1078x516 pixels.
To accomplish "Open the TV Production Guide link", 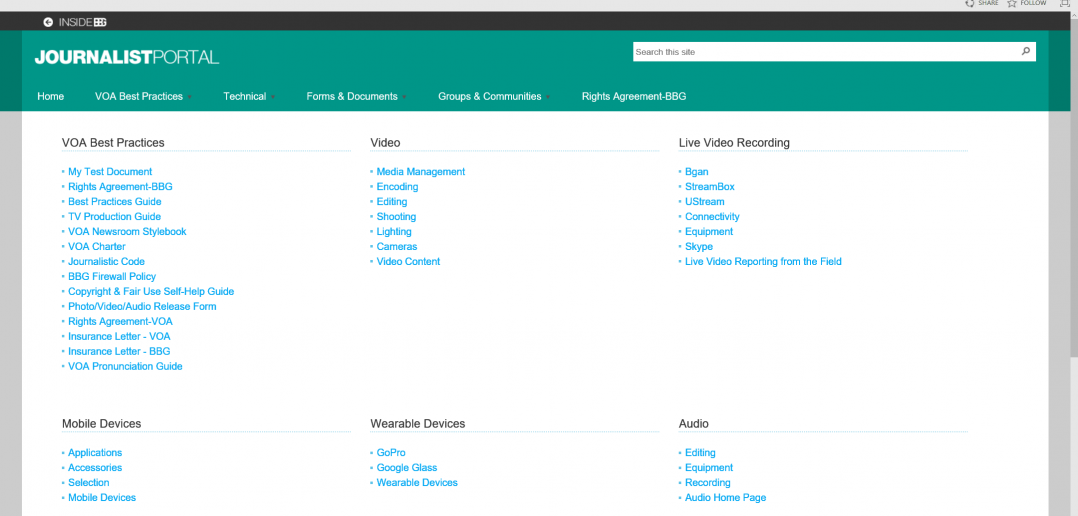I will point(114,216).
